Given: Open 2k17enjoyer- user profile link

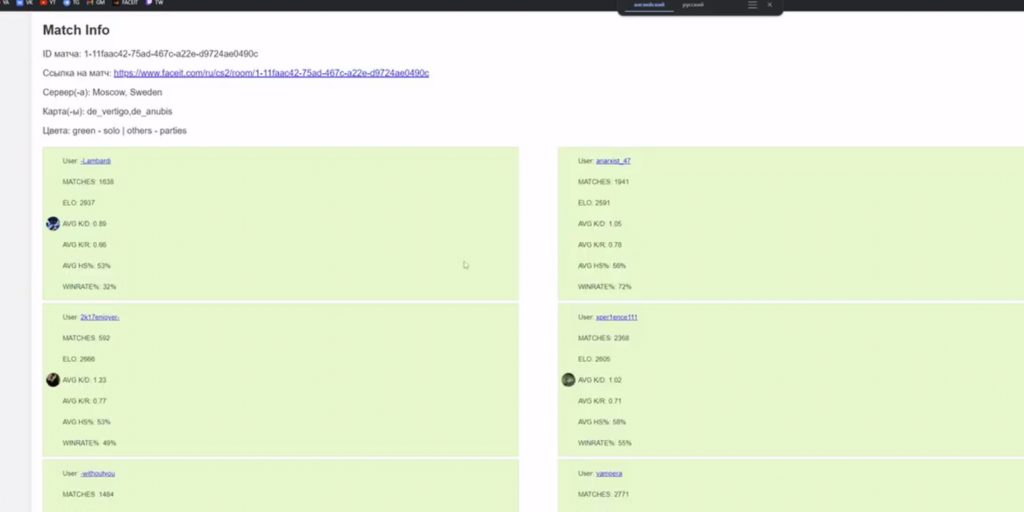Looking at the screenshot, I should [99, 317].
